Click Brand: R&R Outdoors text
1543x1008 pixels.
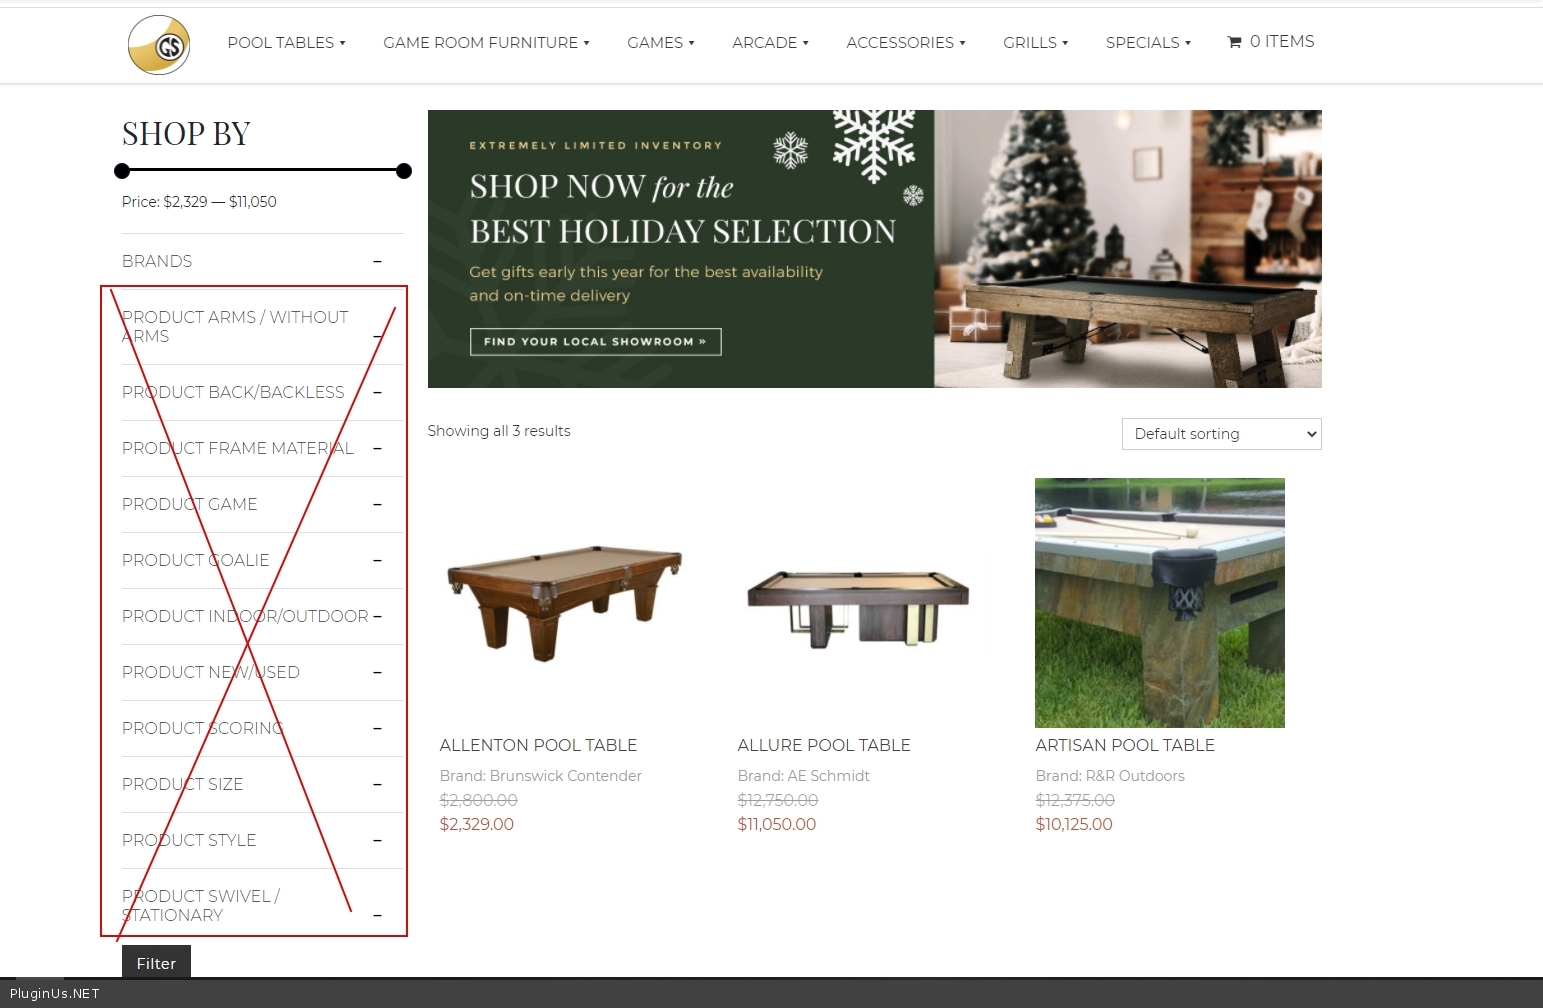1110,776
